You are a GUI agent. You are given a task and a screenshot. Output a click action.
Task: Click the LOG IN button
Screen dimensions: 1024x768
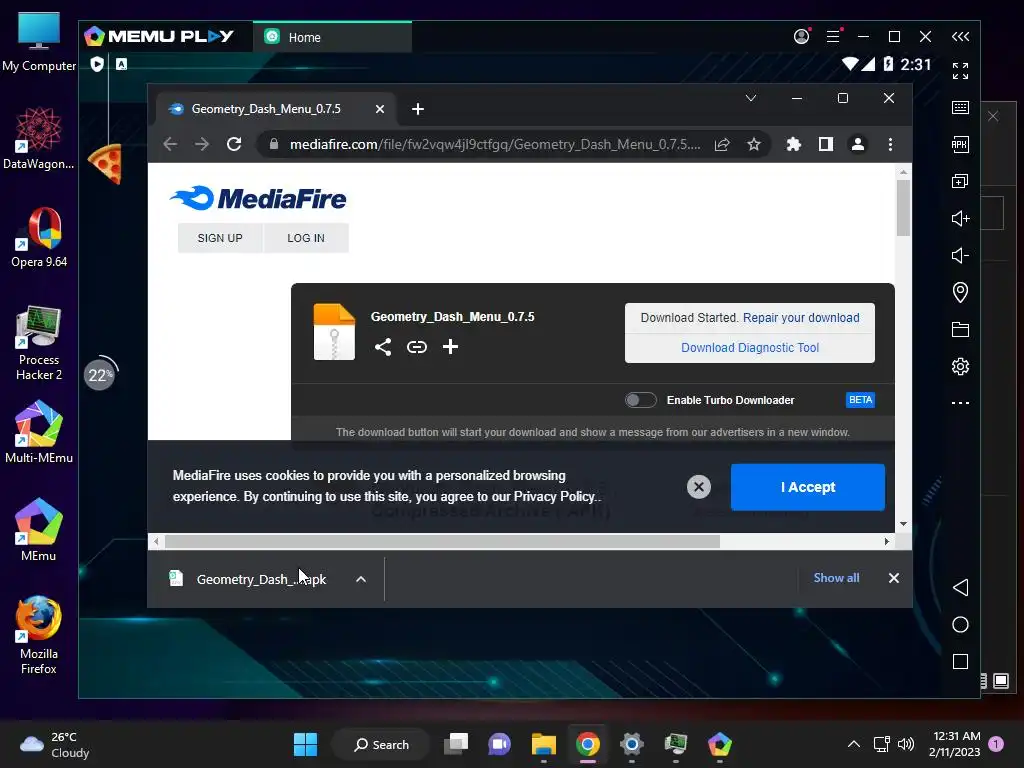pos(306,238)
